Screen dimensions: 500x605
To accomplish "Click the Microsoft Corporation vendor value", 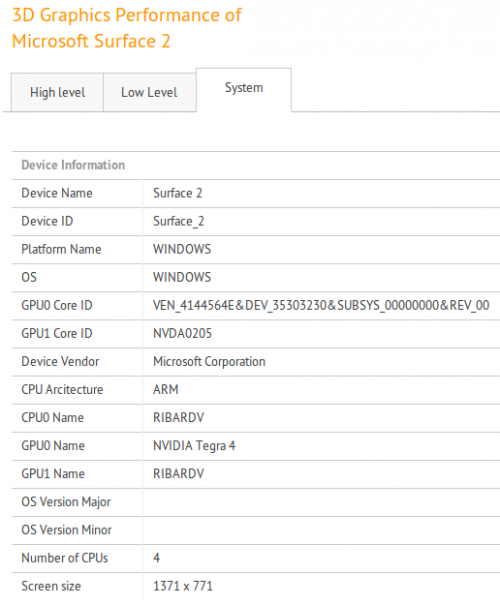I will tap(209, 362).
